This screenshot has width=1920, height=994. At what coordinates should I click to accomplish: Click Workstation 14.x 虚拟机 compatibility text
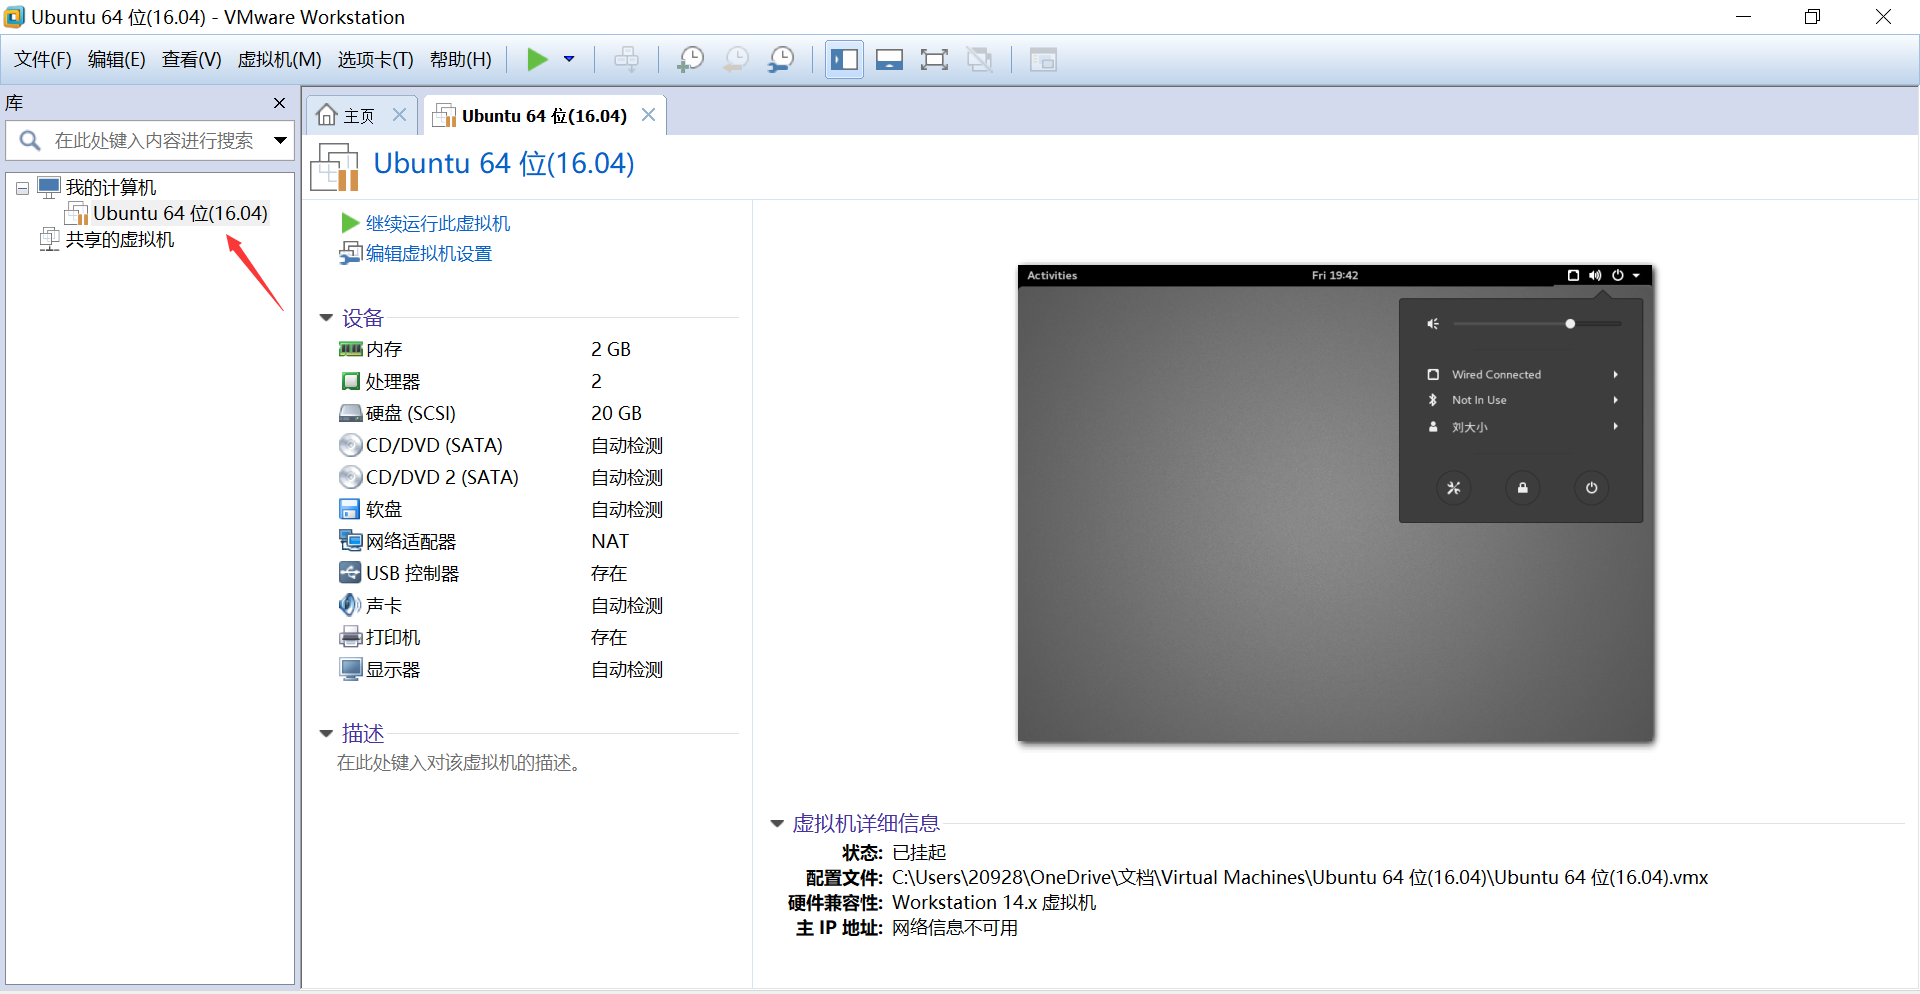[x=994, y=902]
